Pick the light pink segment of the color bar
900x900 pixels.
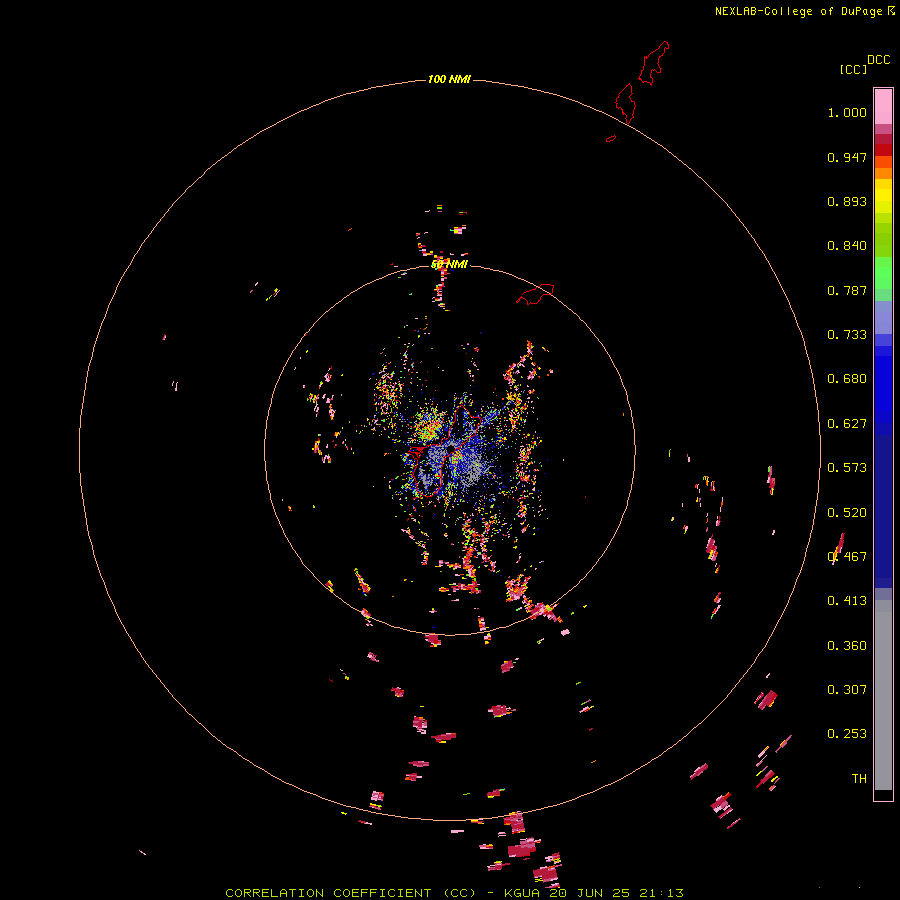coord(883,107)
